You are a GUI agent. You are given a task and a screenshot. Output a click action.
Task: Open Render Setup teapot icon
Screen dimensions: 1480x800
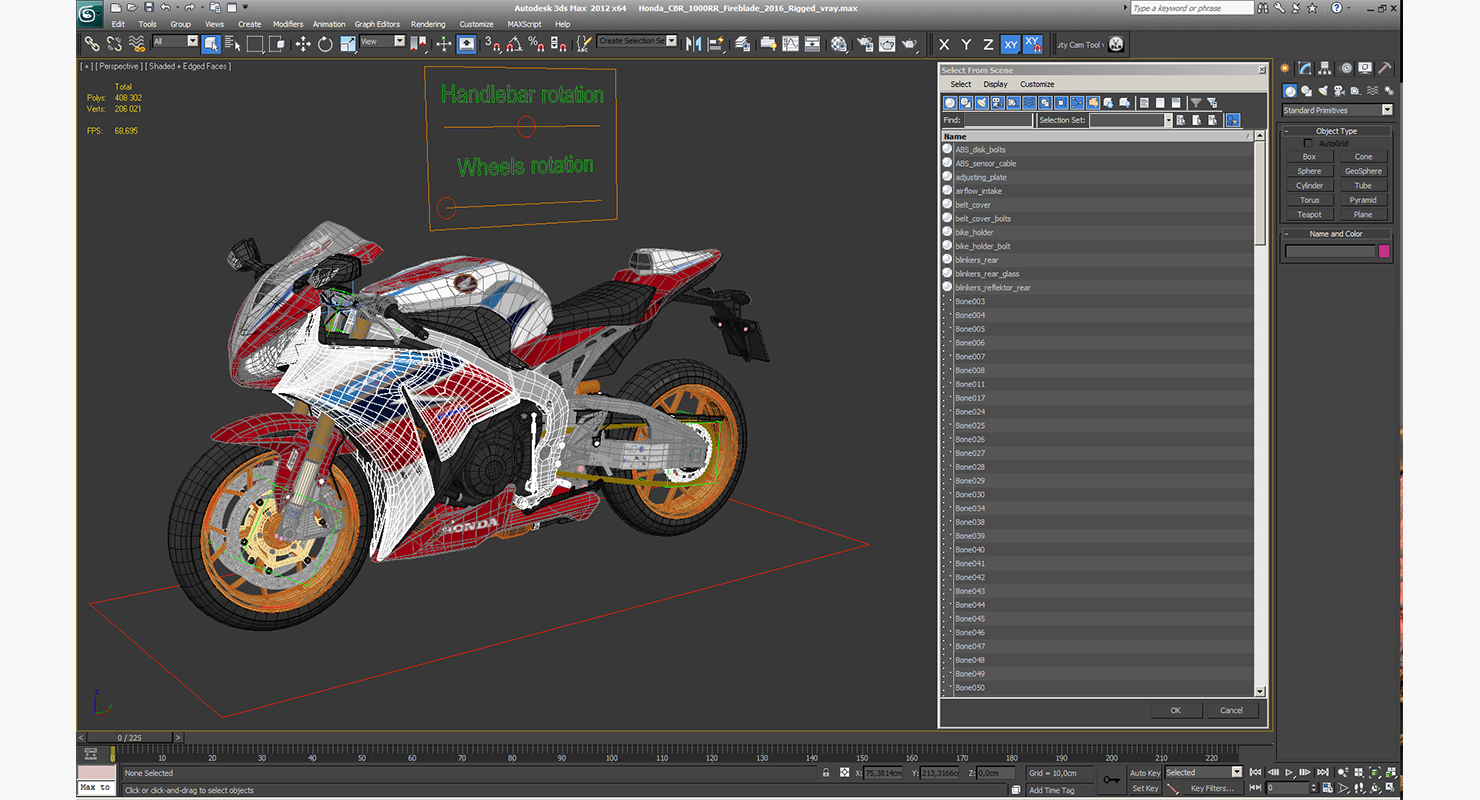coord(863,44)
